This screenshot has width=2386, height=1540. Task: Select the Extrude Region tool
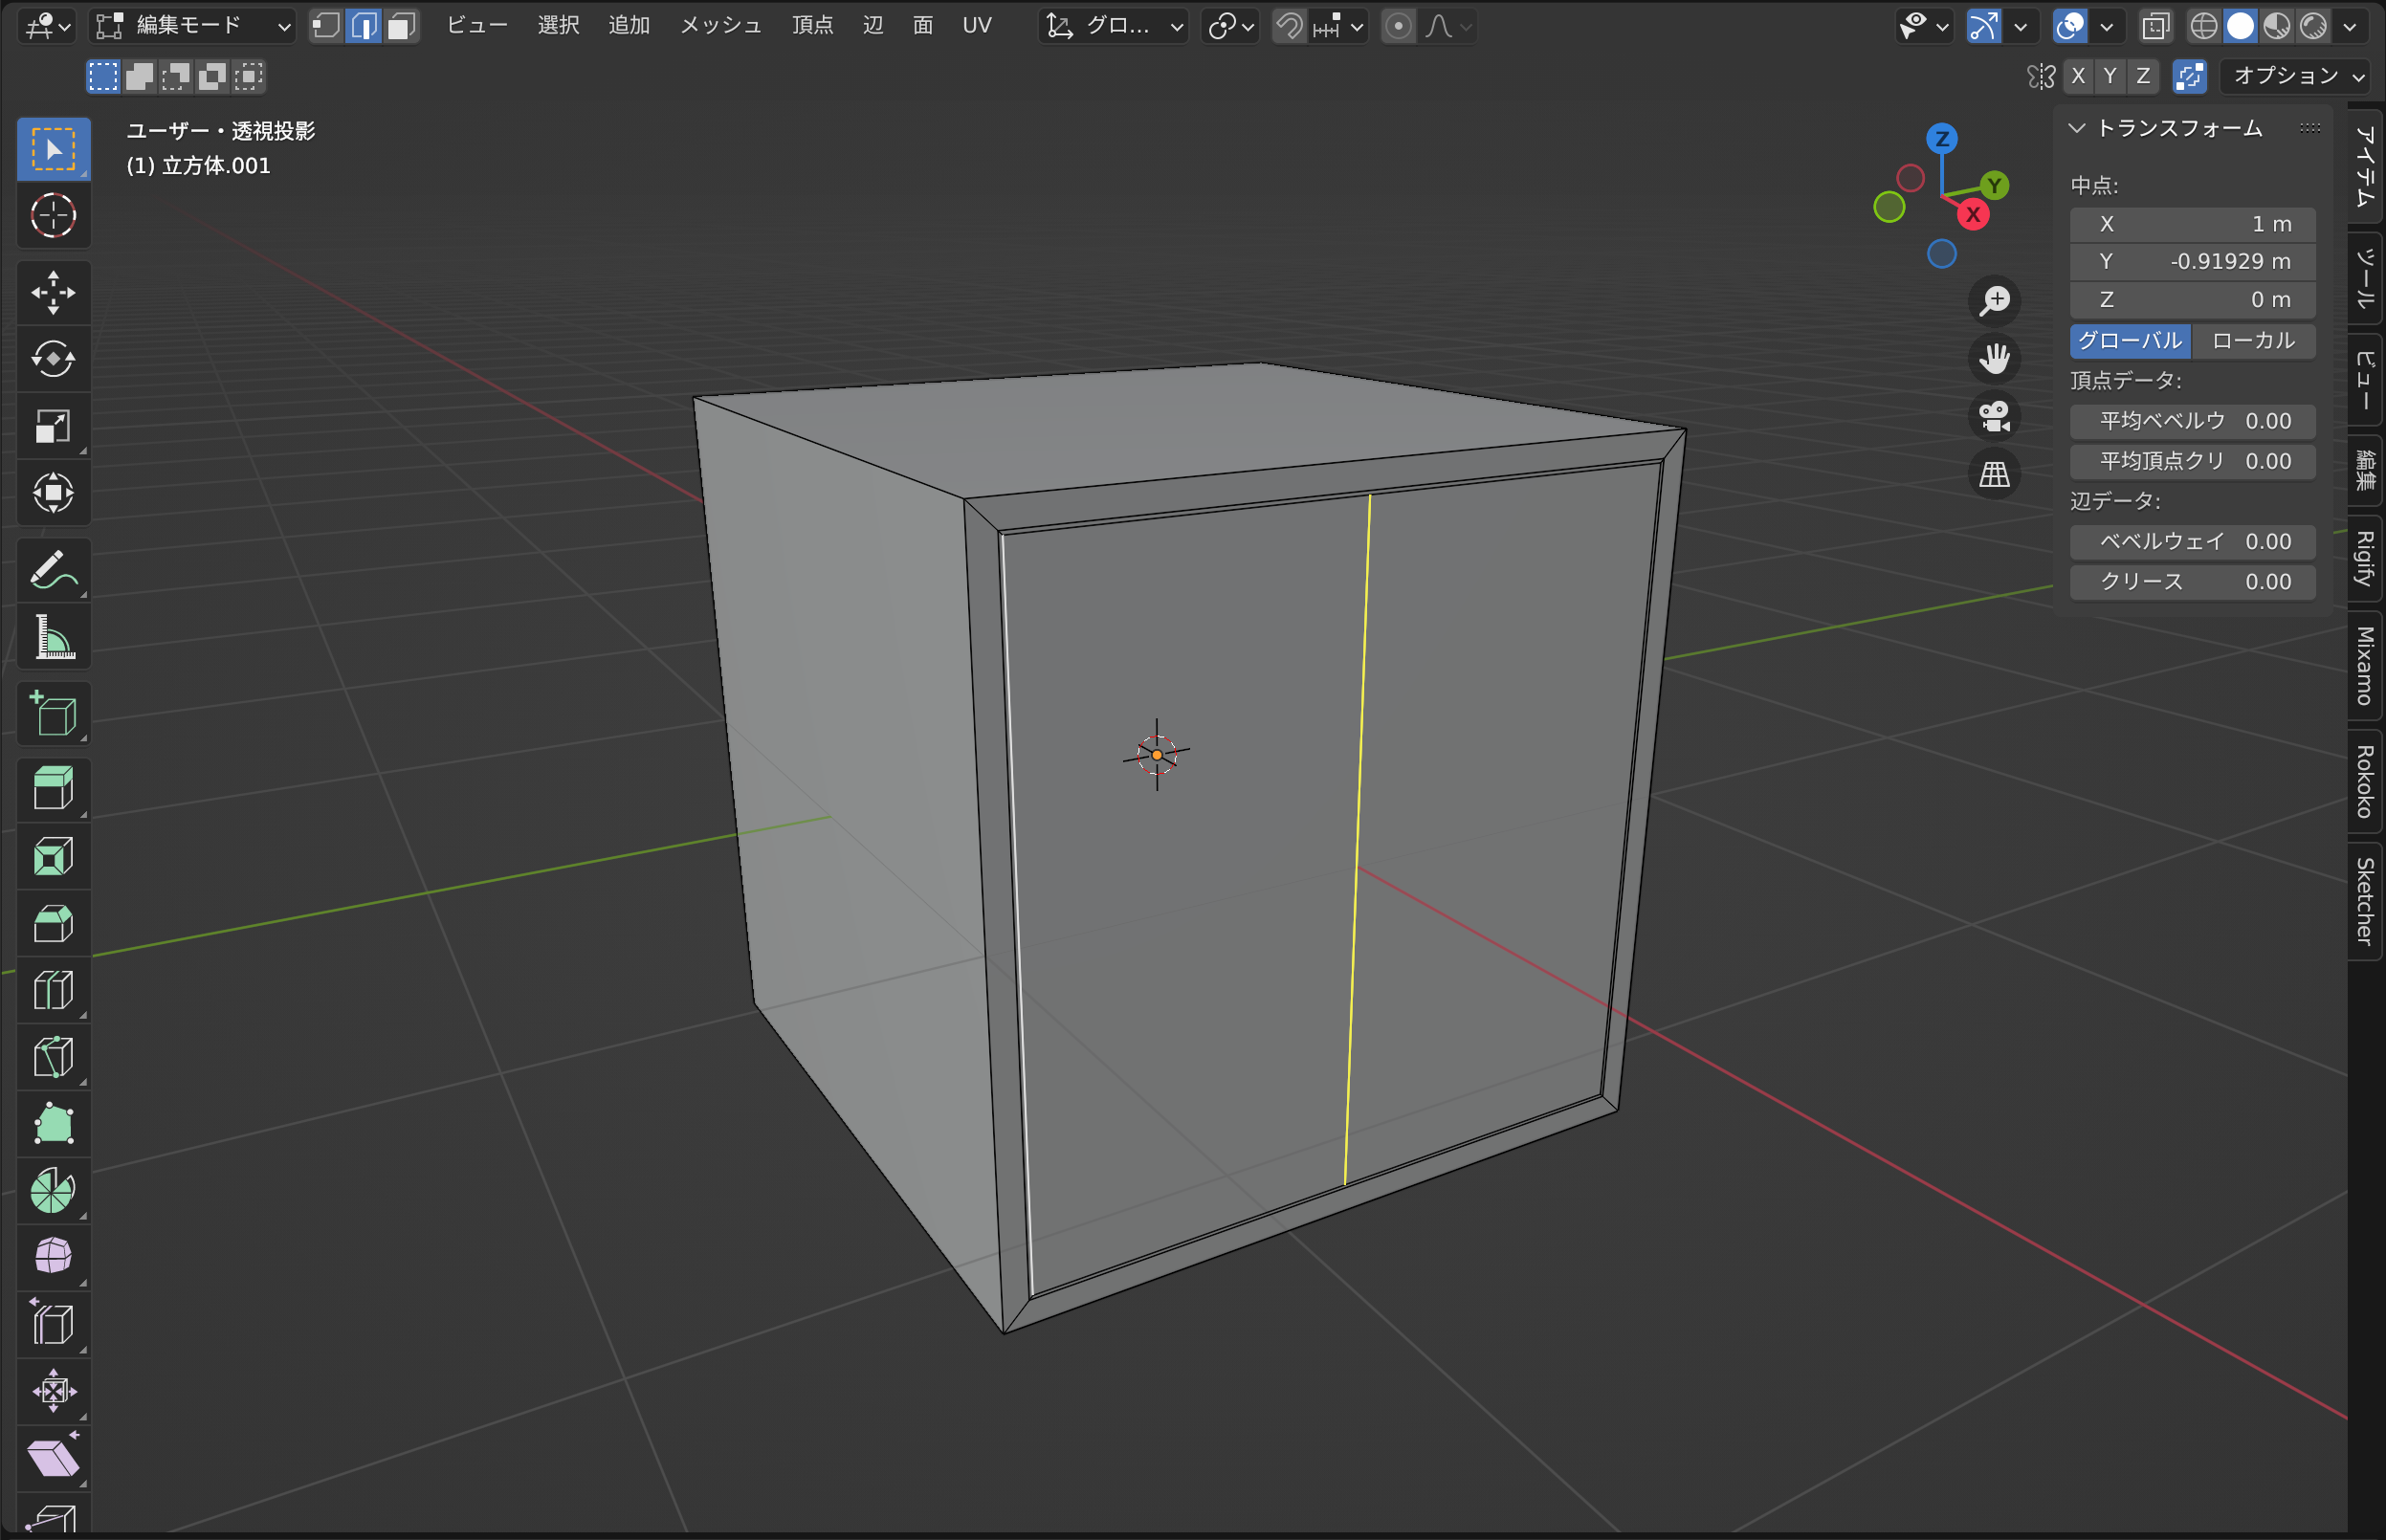(x=53, y=789)
